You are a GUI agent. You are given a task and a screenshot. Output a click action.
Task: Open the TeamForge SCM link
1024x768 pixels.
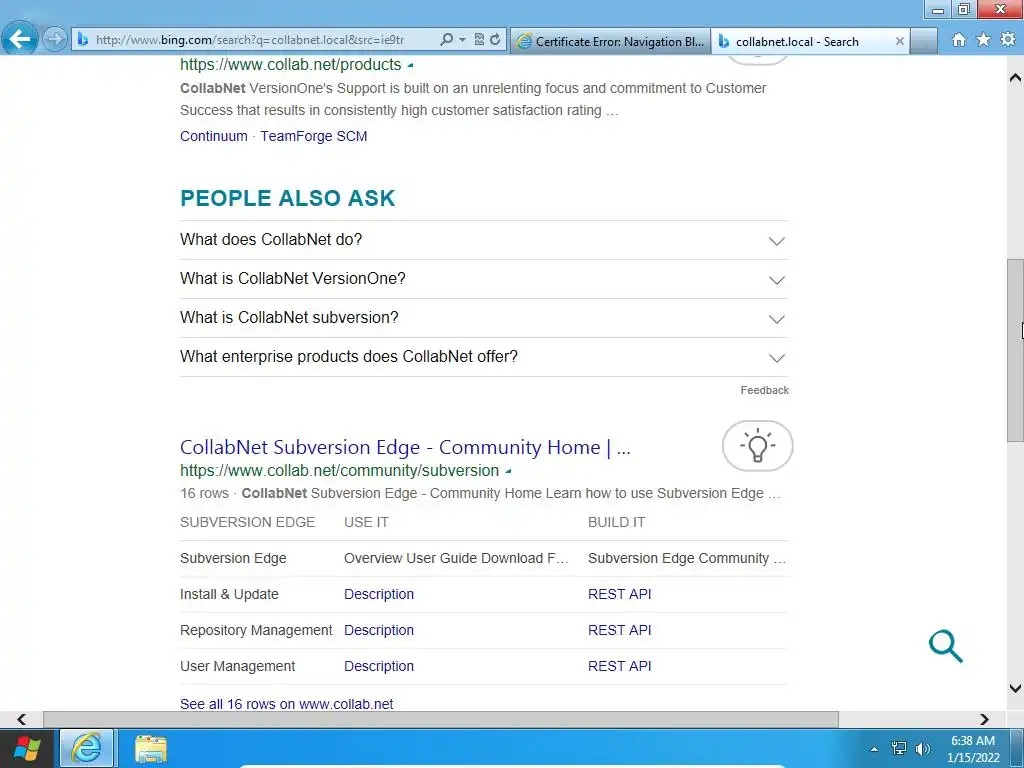coord(313,136)
